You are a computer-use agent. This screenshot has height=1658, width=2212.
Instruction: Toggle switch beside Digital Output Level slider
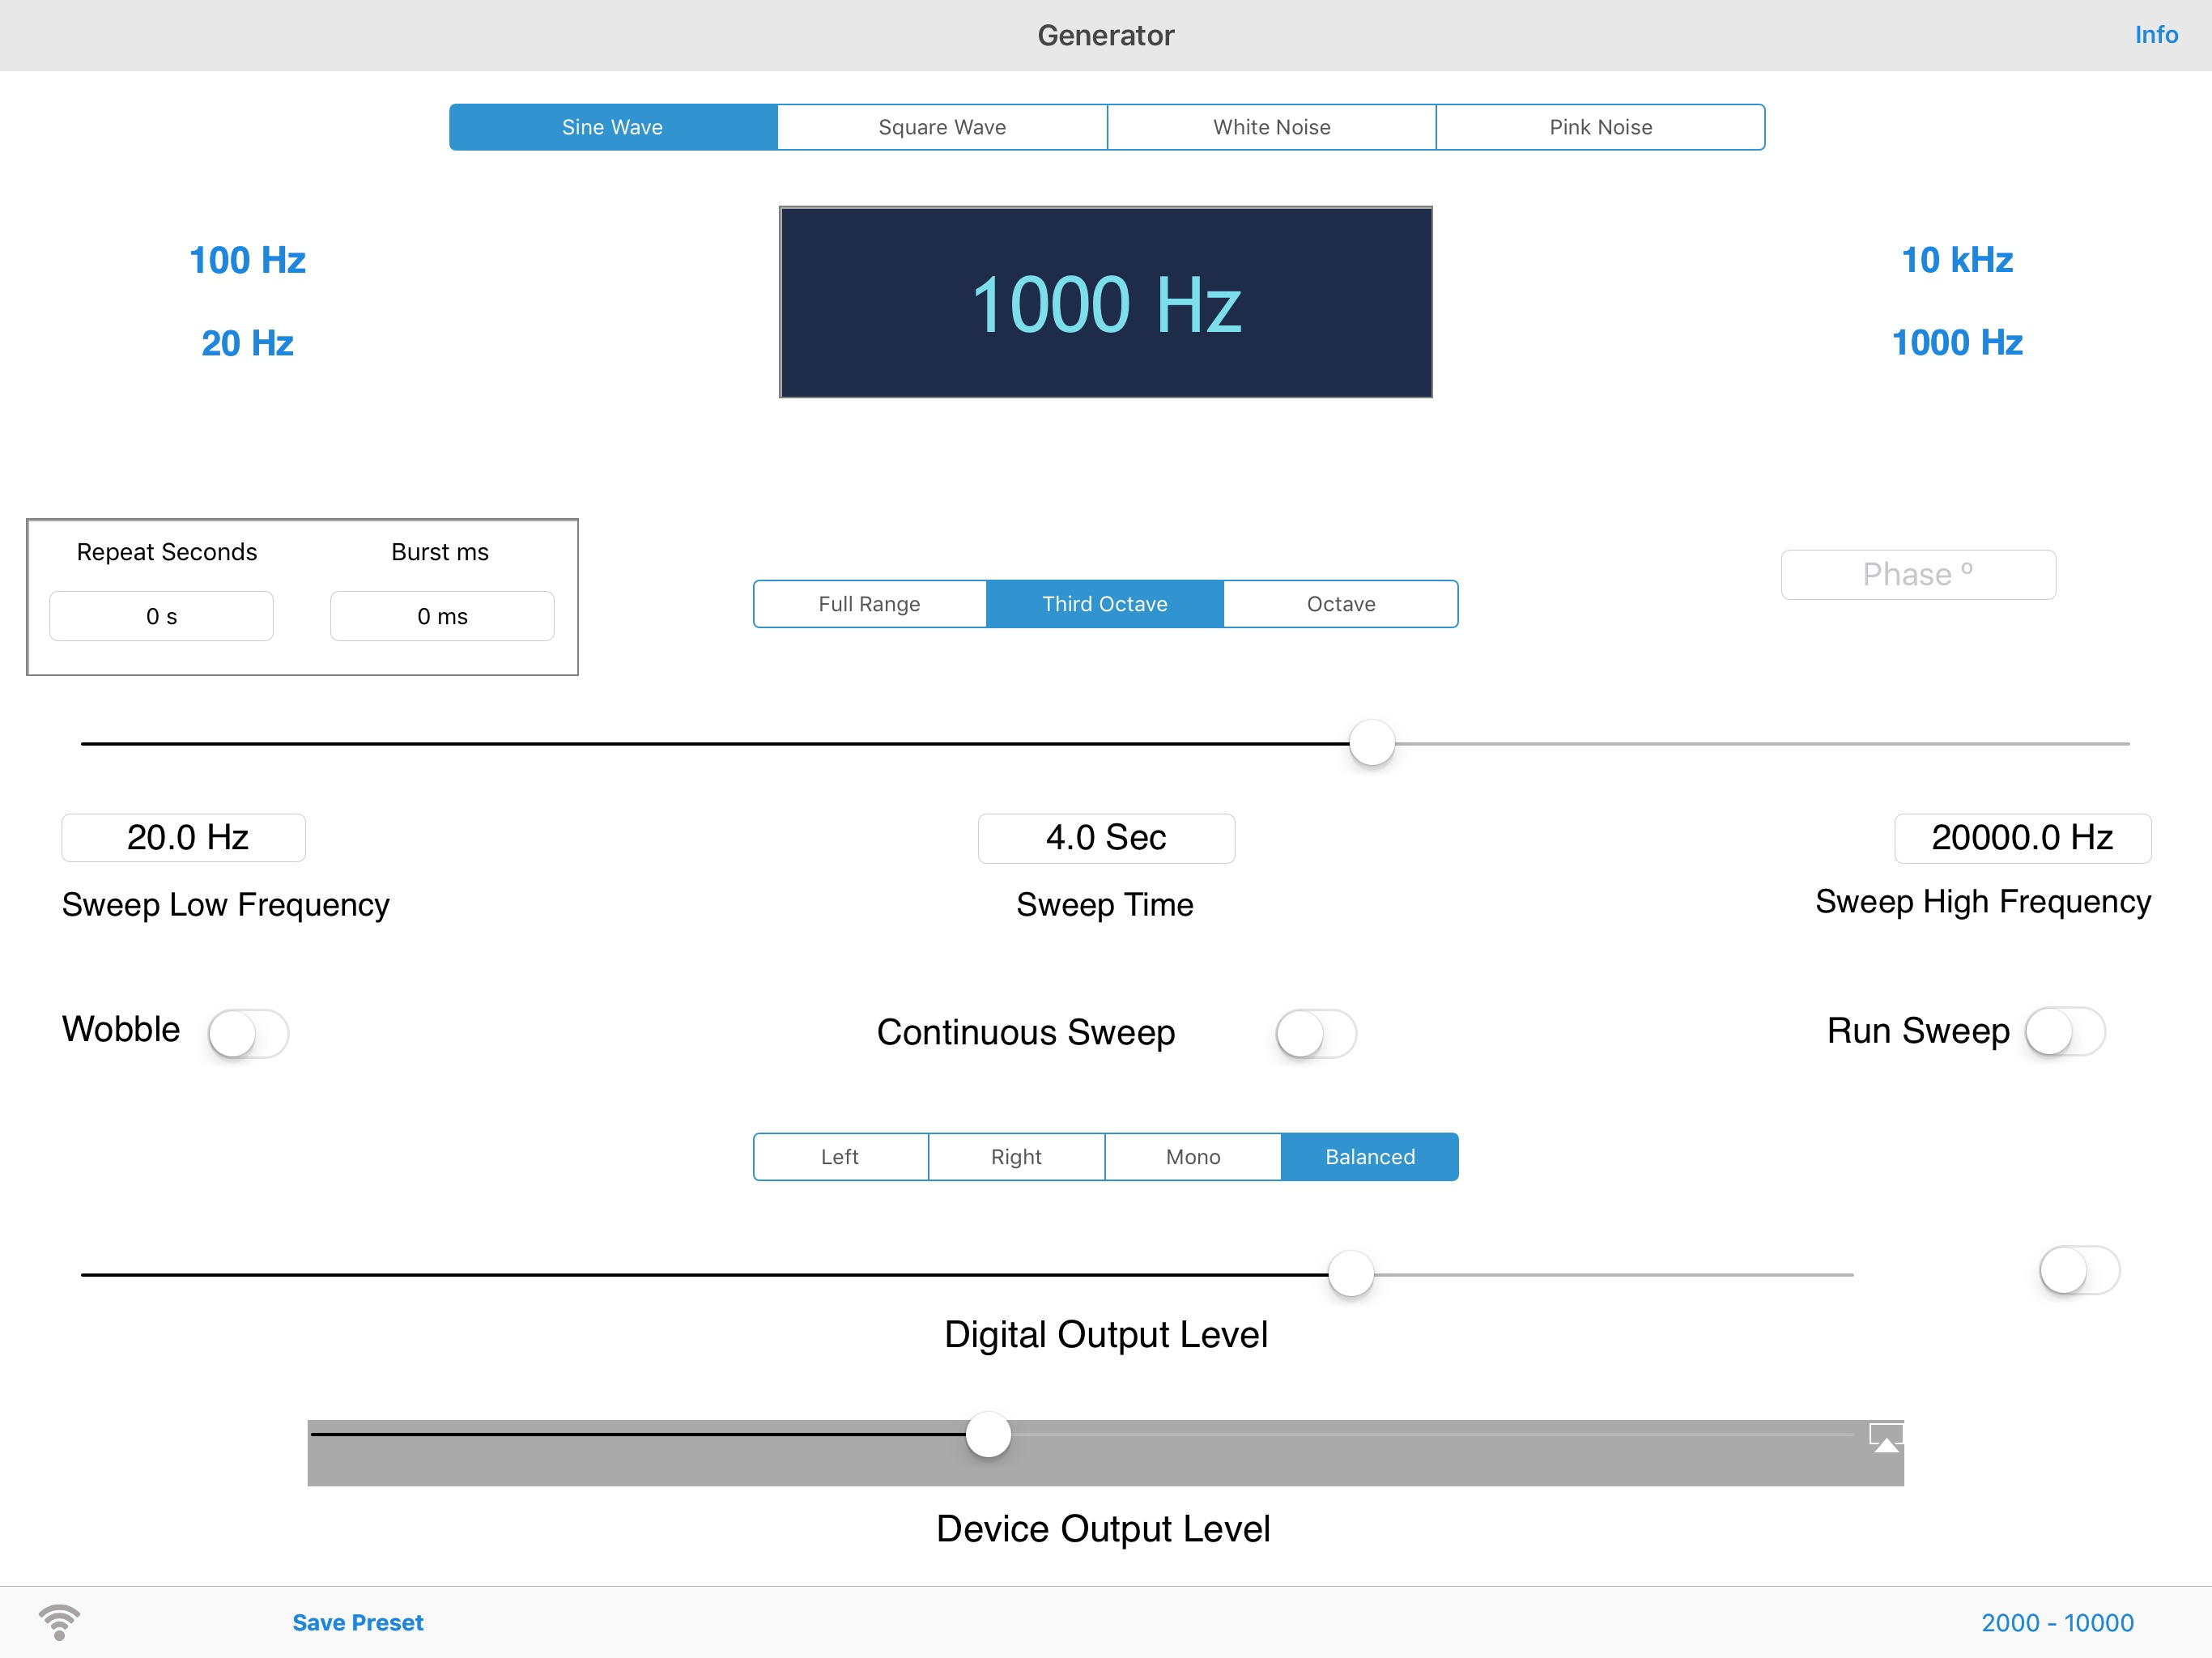pos(2079,1271)
